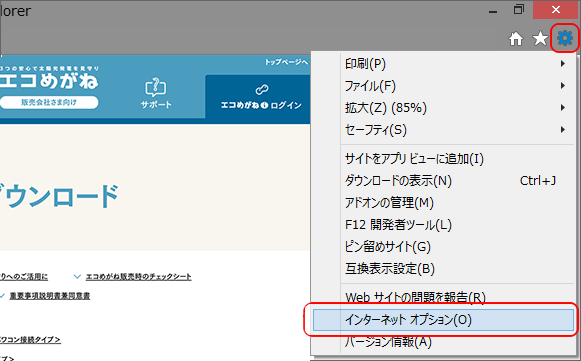Open 重要事項説明書兼同意書 link

(50, 295)
